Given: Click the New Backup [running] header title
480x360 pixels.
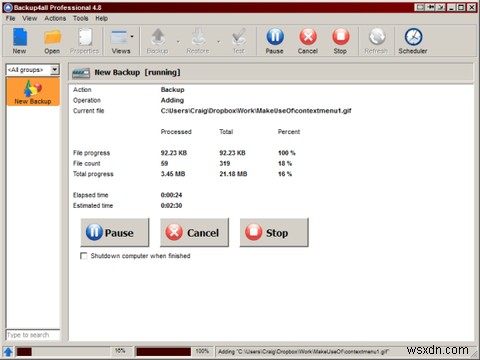Looking at the screenshot, I should pos(137,72).
